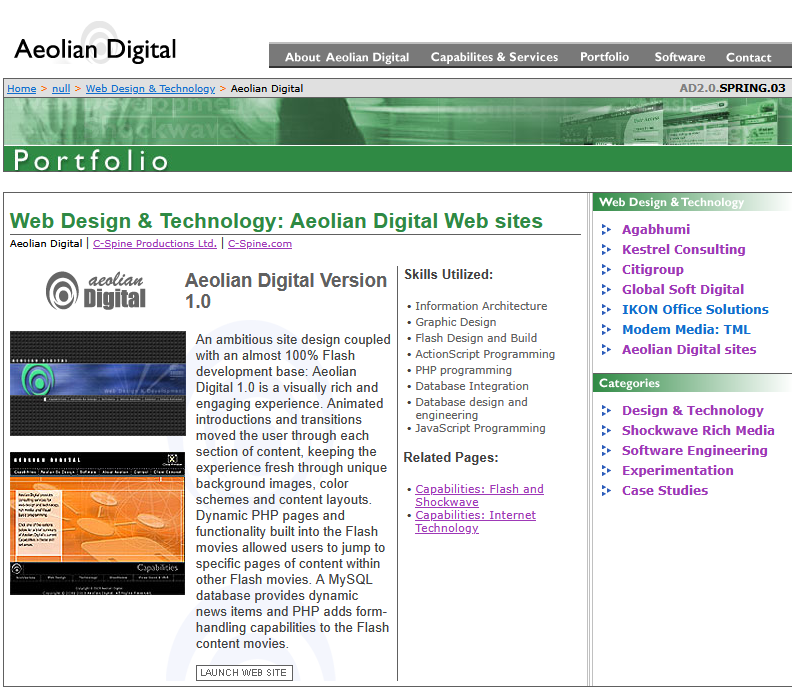Open Capabilities: Flash and Shockwave link
792x696 pixels.
point(479,495)
